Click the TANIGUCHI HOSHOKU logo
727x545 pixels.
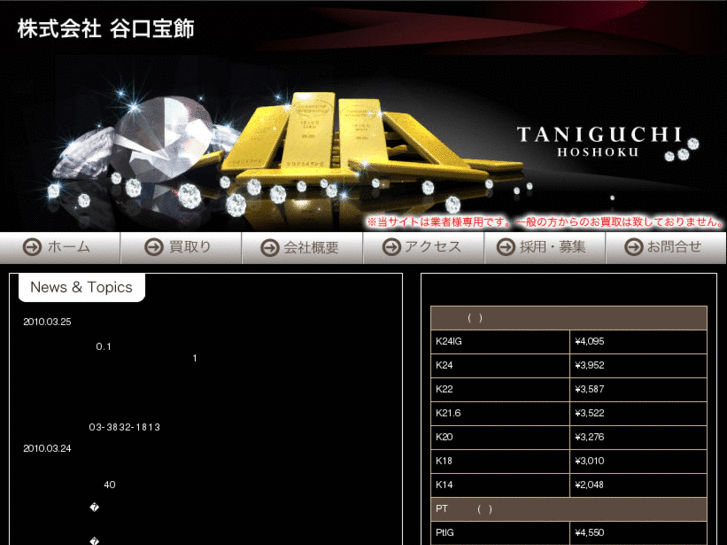coord(607,142)
